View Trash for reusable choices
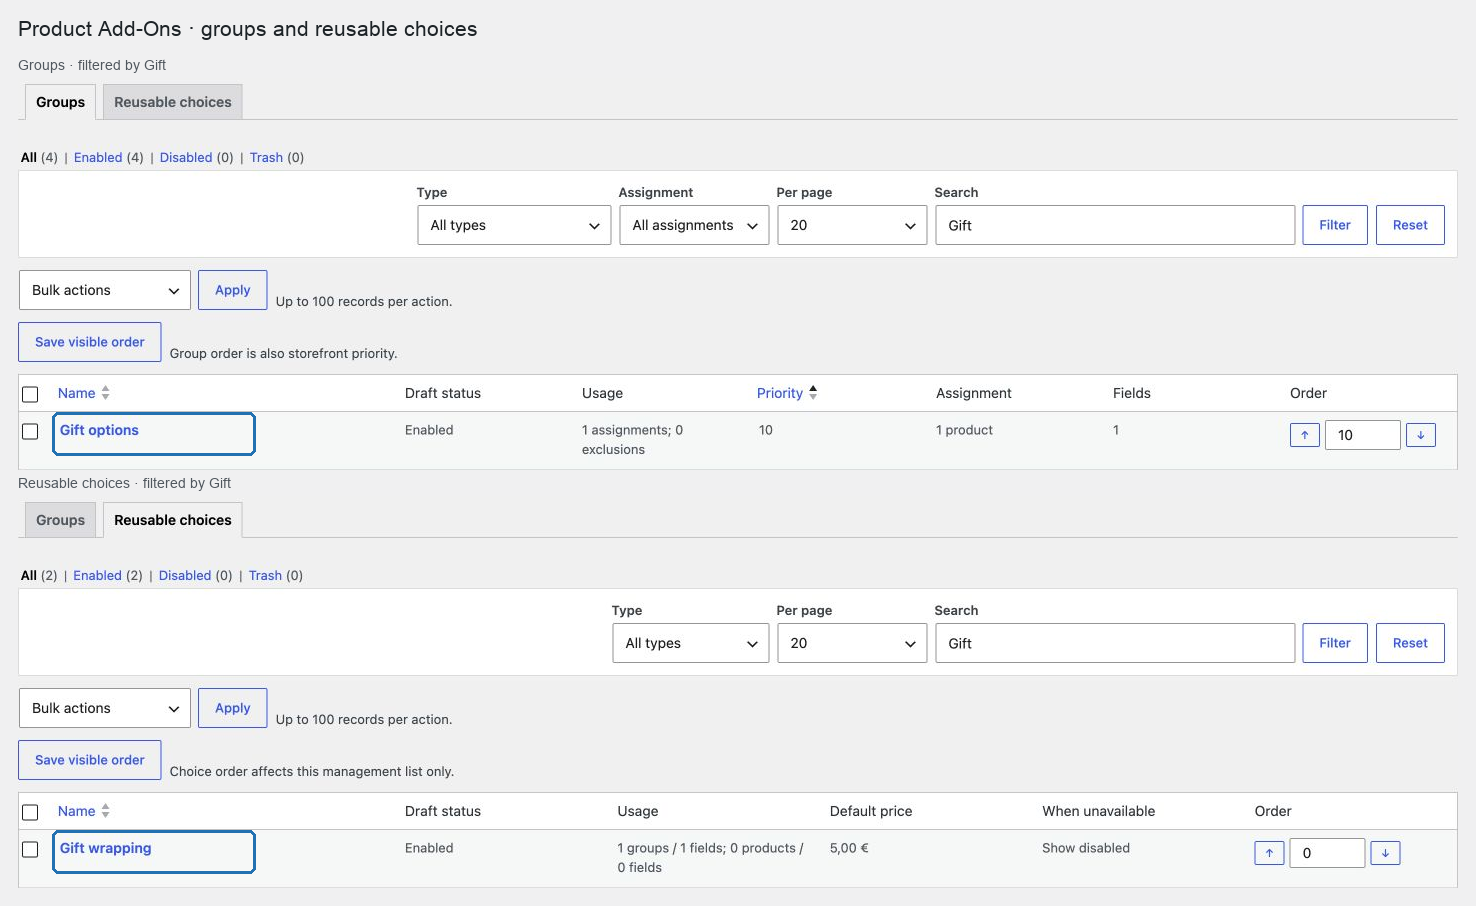Screen dimensions: 1476x906 pos(265,575)
